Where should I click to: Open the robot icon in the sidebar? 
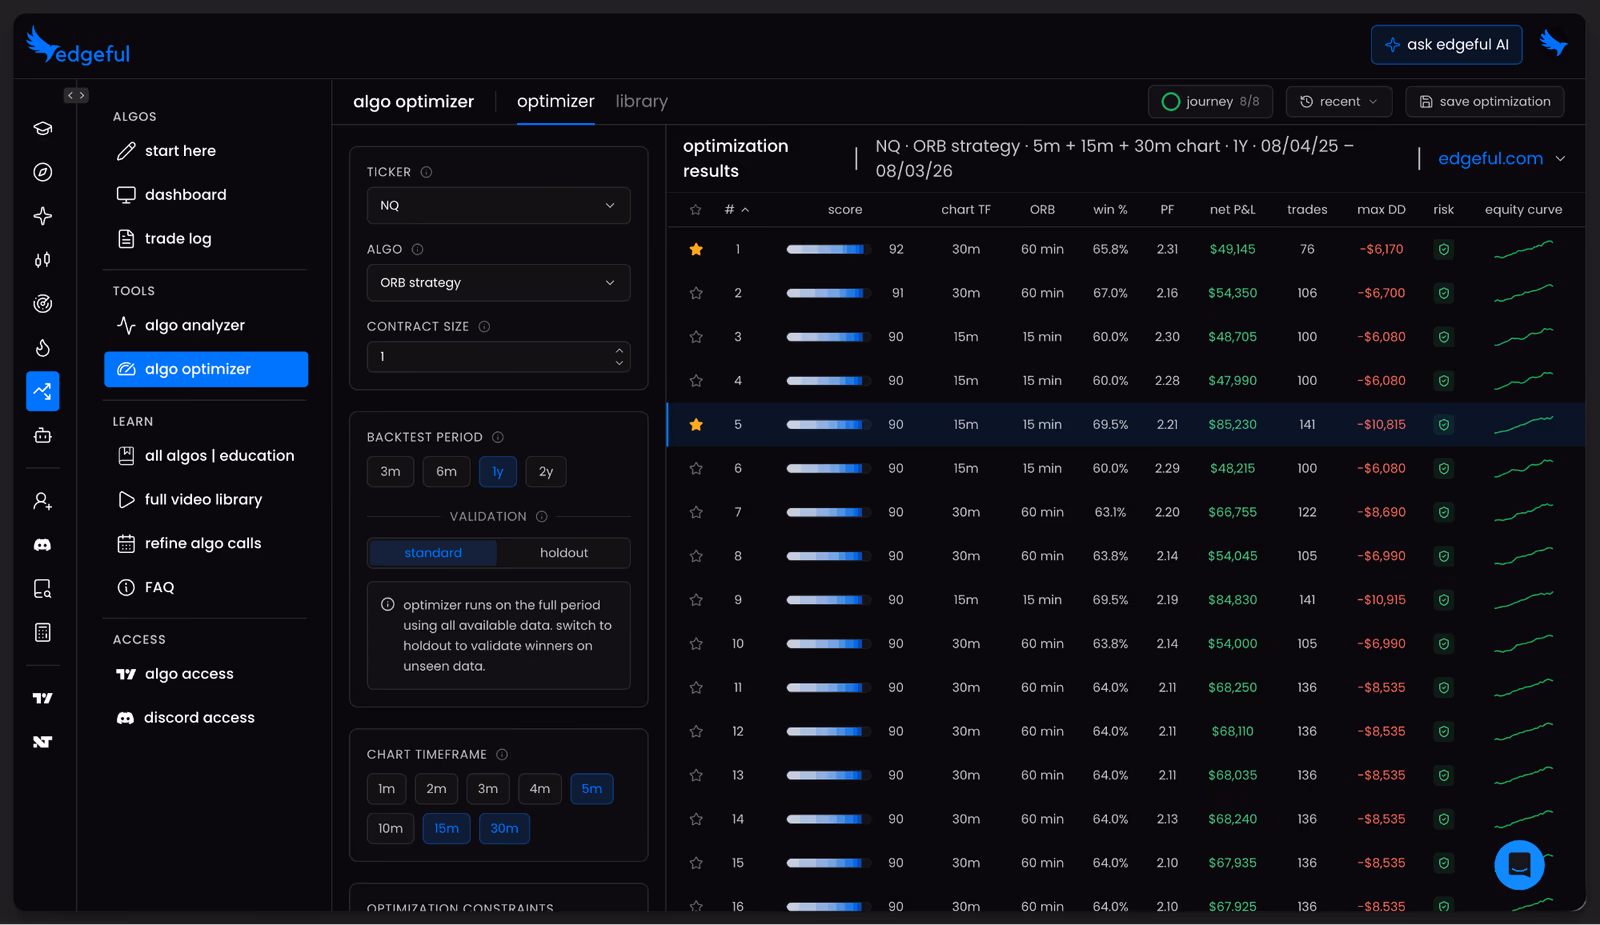(42, 435)
